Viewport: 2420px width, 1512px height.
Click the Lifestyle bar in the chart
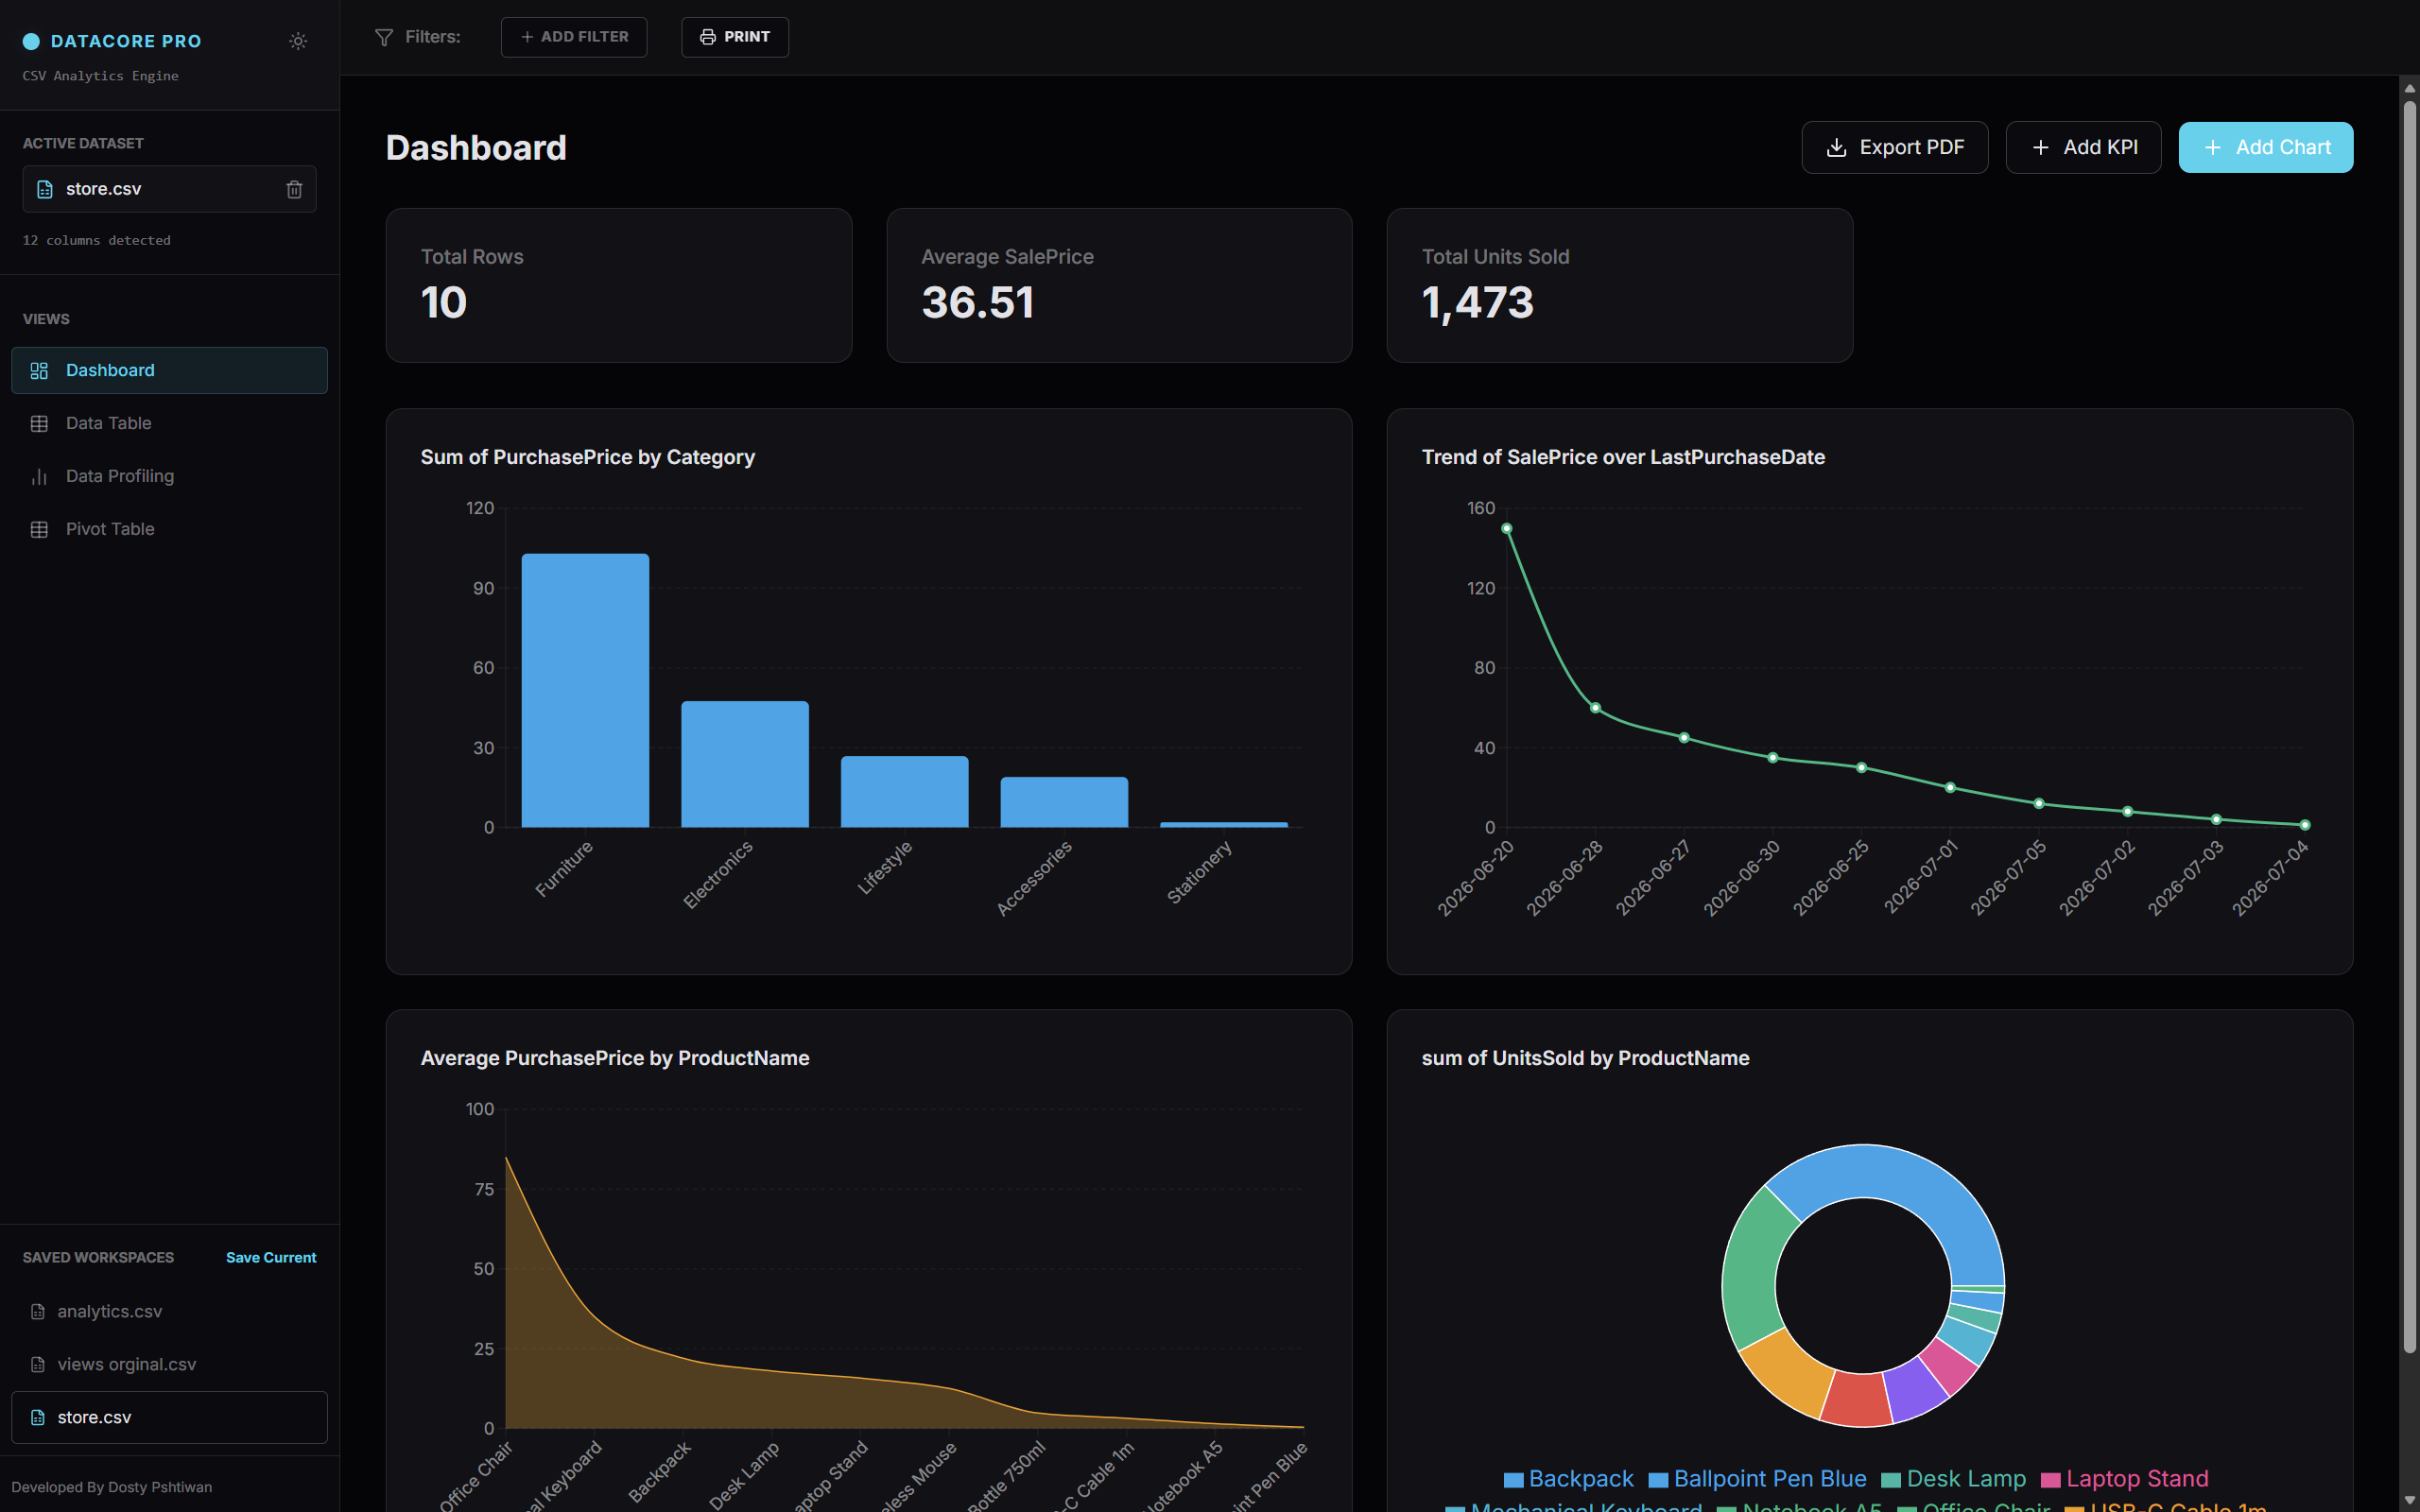point(904,791)
